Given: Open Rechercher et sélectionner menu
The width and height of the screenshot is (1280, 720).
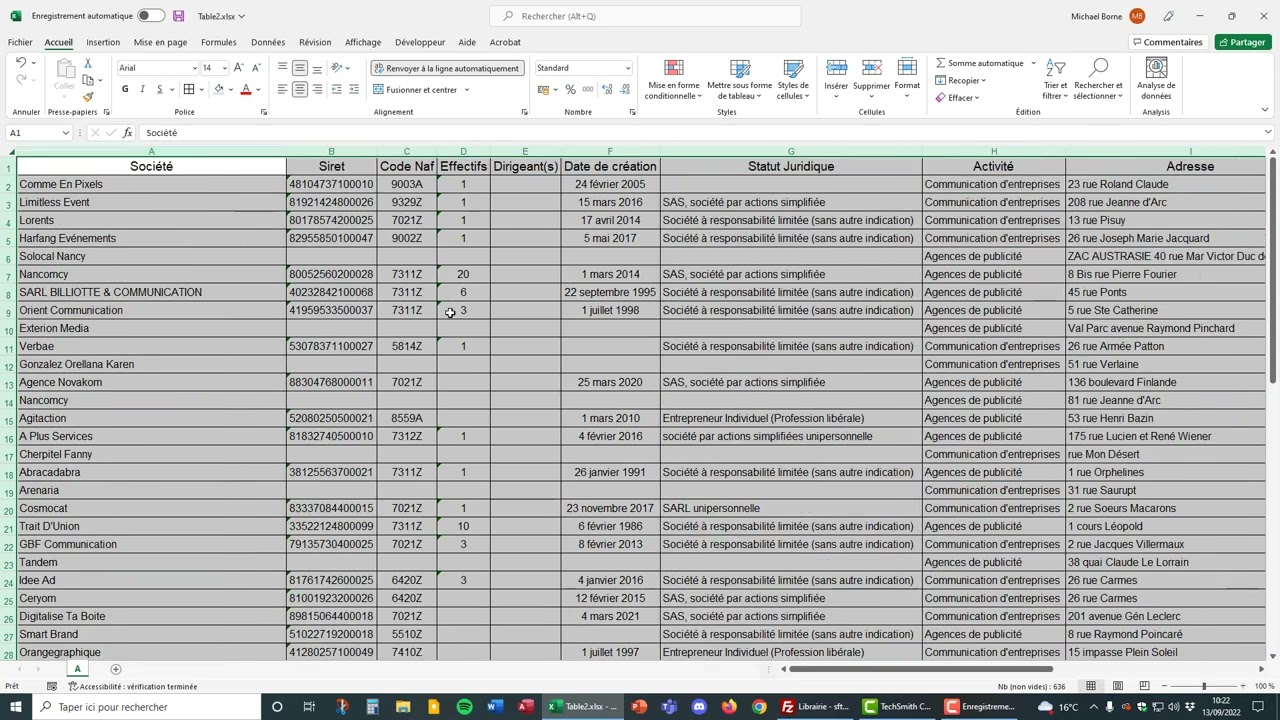Looking at the screenshot, I should [x=1098, y=79].
